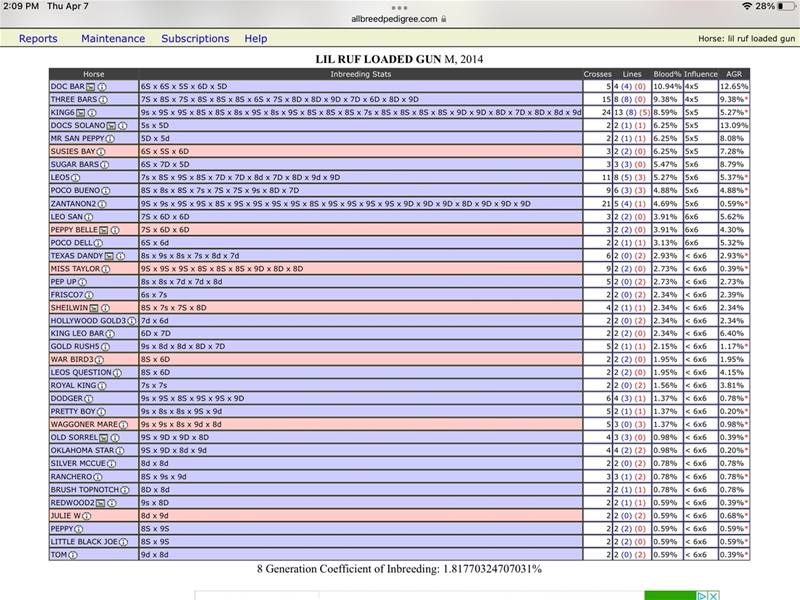Viewport: 800px width, 600px height.
Task: Close the advertisement with the X icon
Action: (x=714, y=595)
